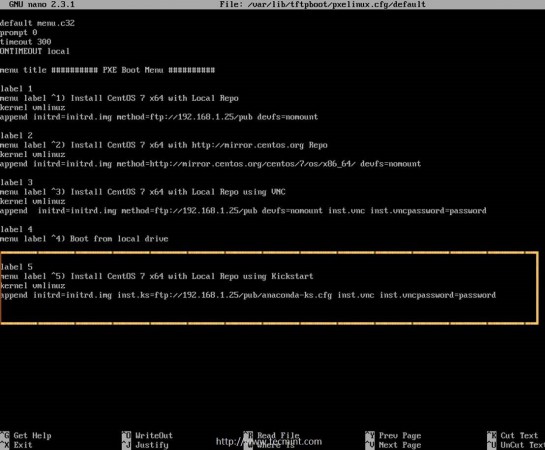The height and width of the screenshot is (450, 545).
Task: Choose the Justify shortcut
Action: pos(145,445)
